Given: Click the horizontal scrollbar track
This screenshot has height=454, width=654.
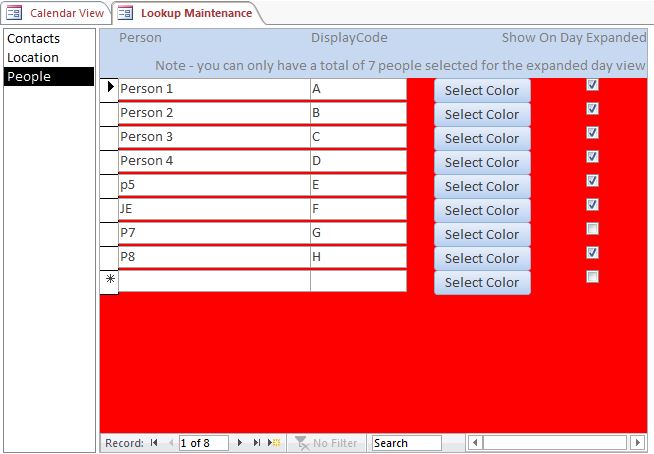Looking at the screenshot, I should pos(555,442).
